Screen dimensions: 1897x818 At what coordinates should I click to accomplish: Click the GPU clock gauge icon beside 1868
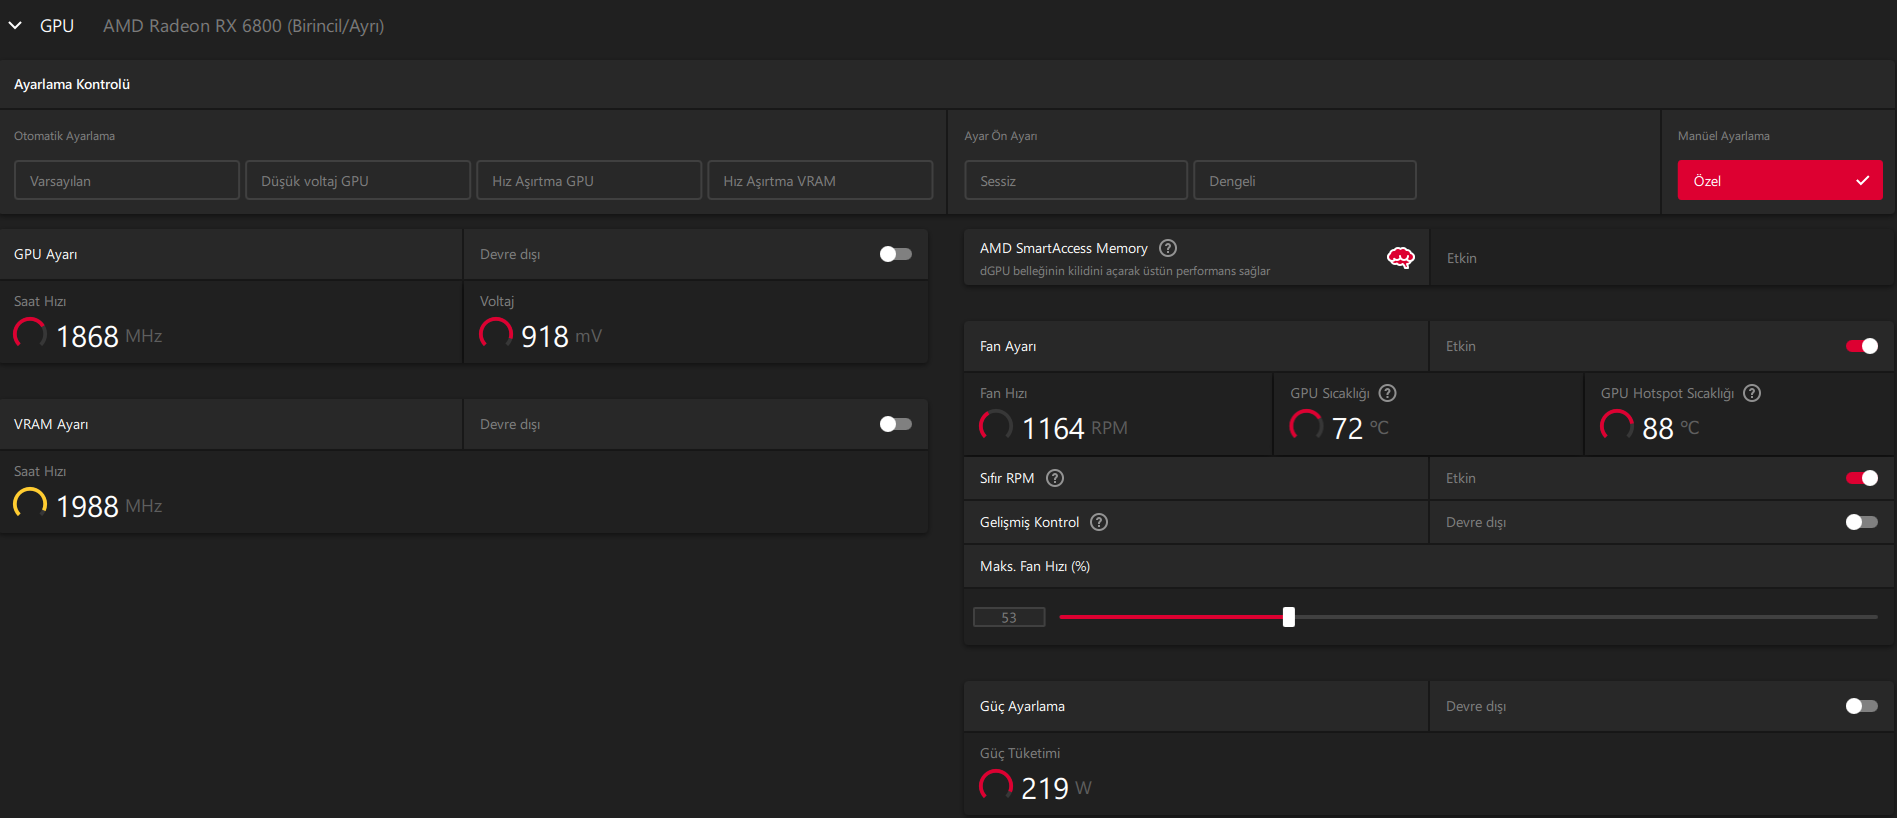tap(30, 333)
